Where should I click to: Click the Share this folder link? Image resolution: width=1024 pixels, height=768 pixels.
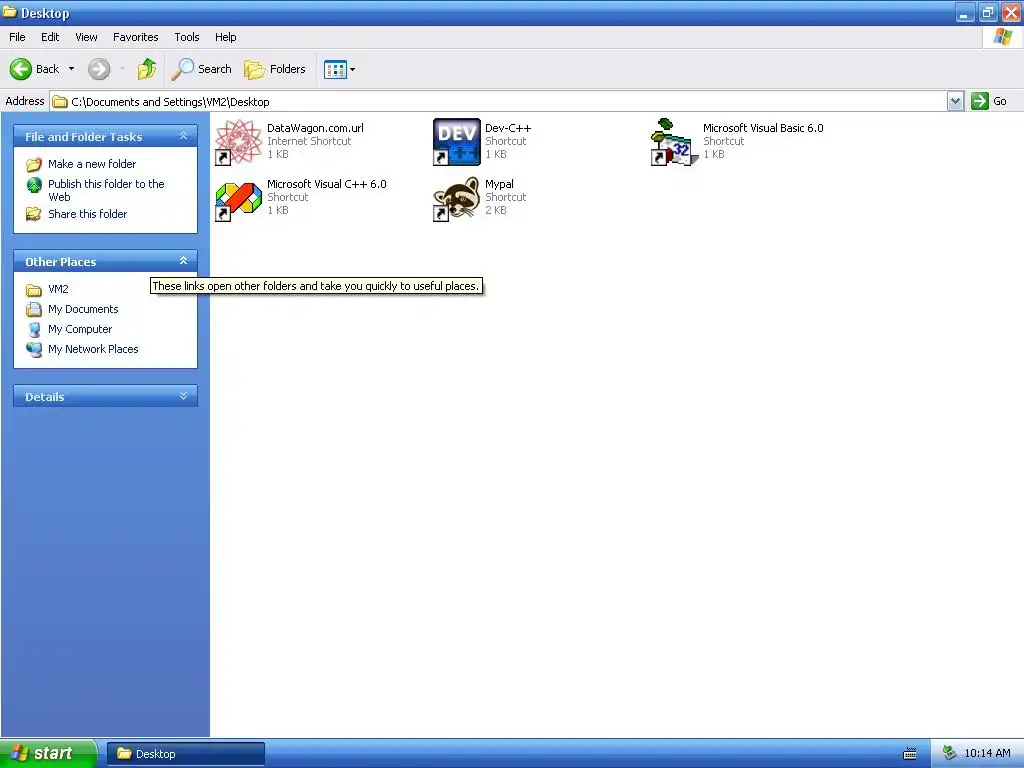(88, 214)
